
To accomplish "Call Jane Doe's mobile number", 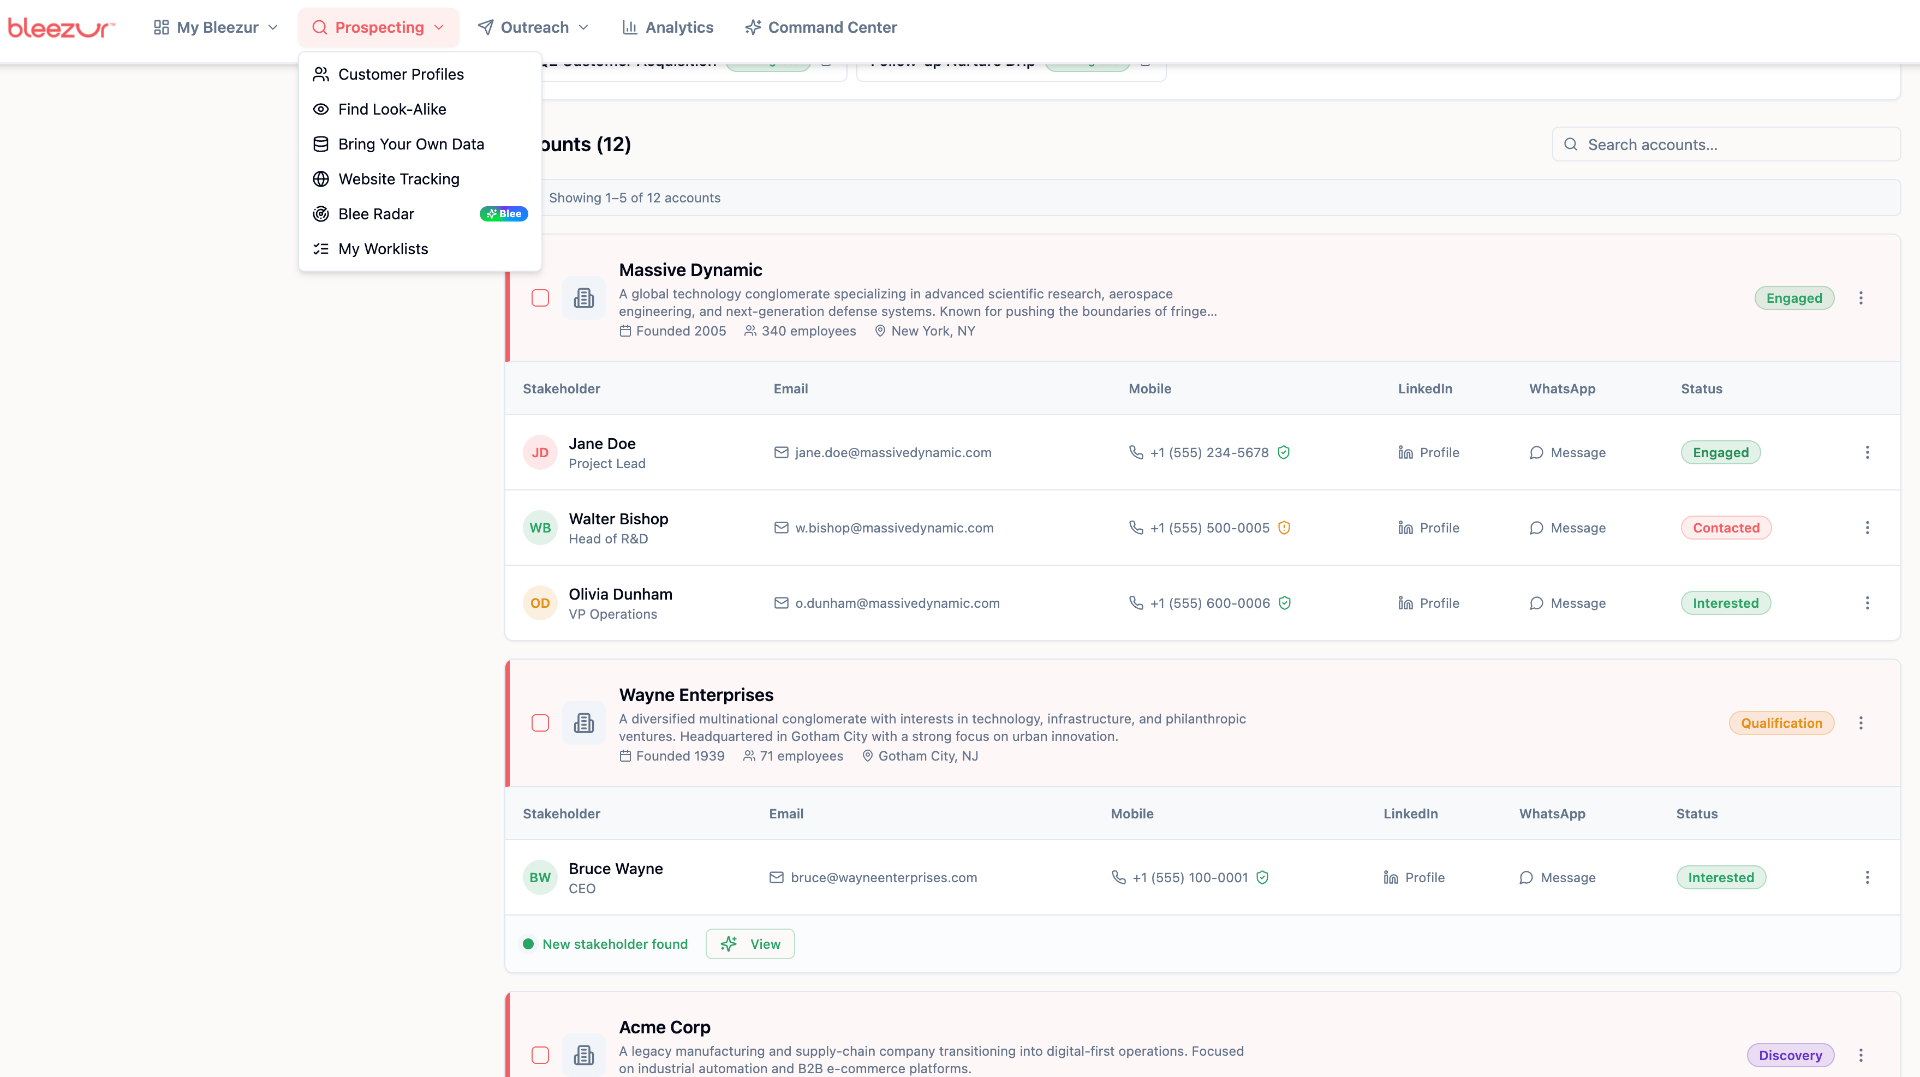I will 1199,453.
